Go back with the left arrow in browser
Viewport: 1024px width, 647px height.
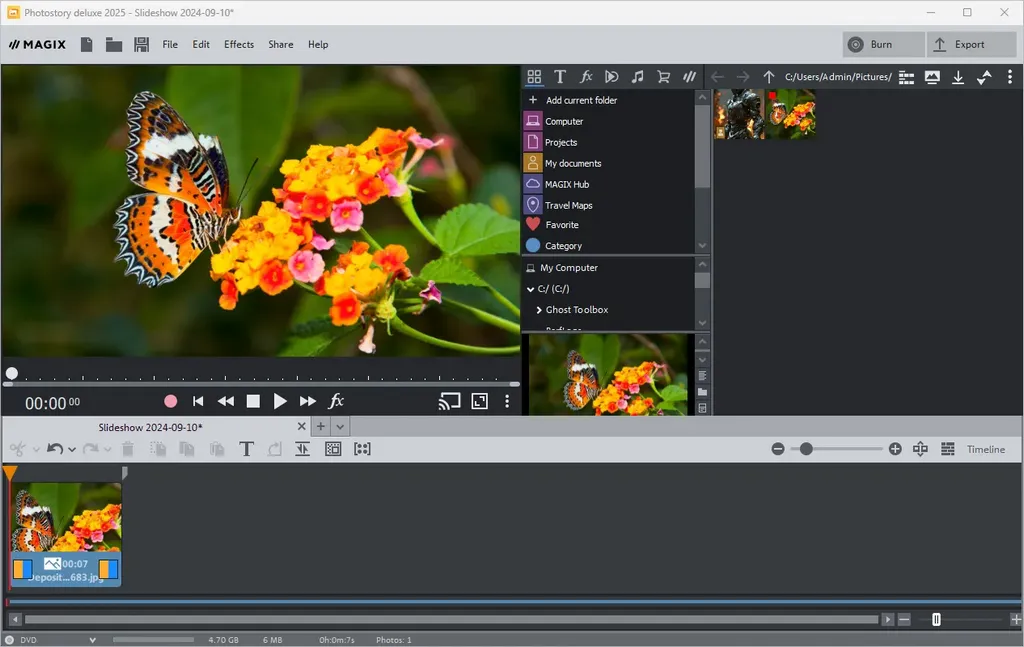[718, 77]
